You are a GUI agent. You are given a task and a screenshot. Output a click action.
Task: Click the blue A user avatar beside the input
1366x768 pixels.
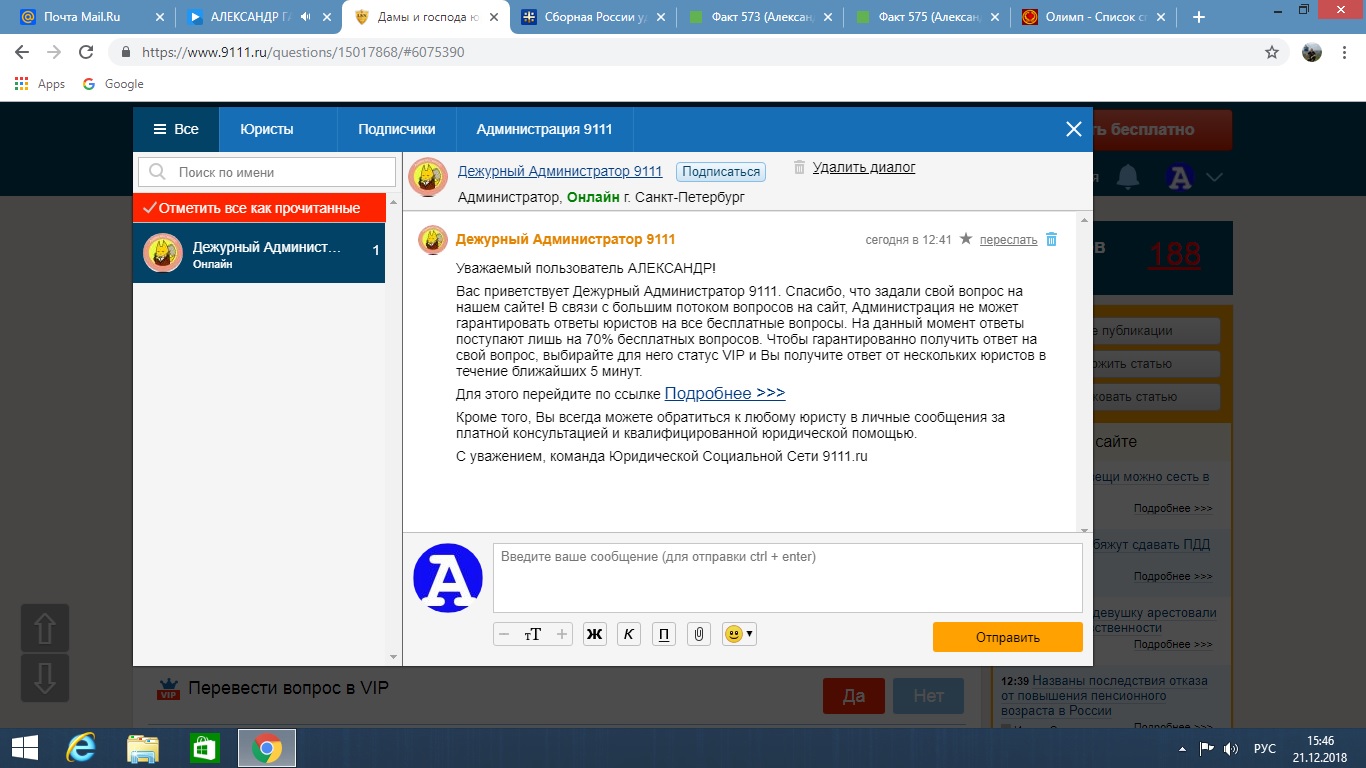(x=448, y=578)
